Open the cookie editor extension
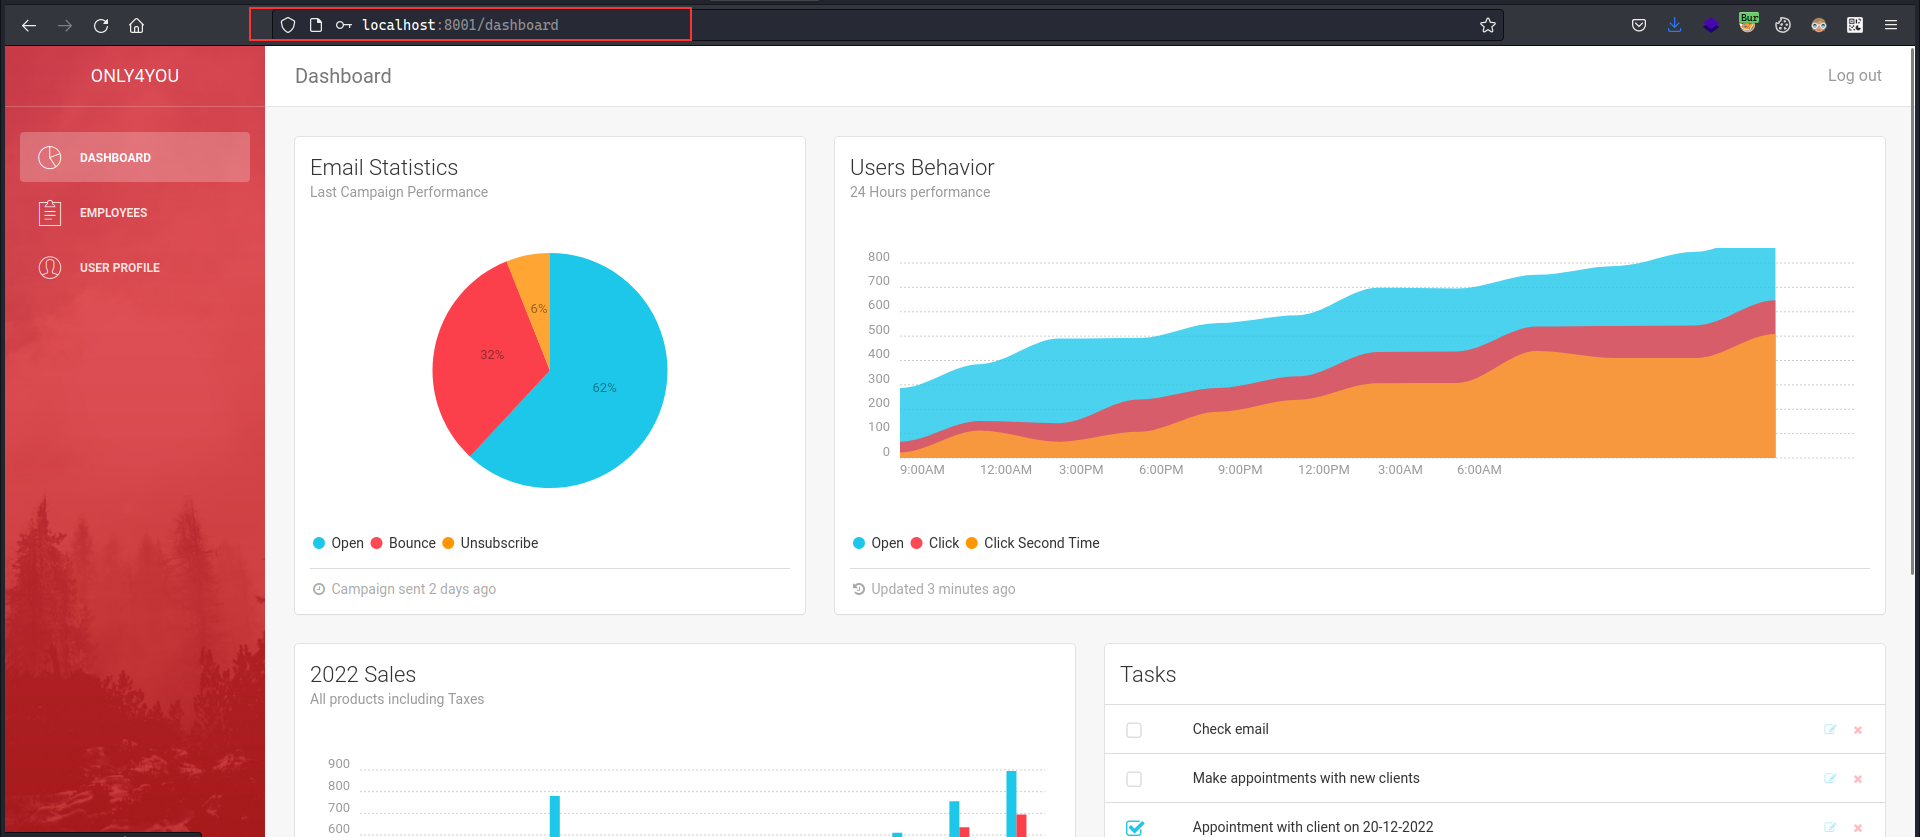Screen dimensions: 1920x837 click(x=1783, y=25)
